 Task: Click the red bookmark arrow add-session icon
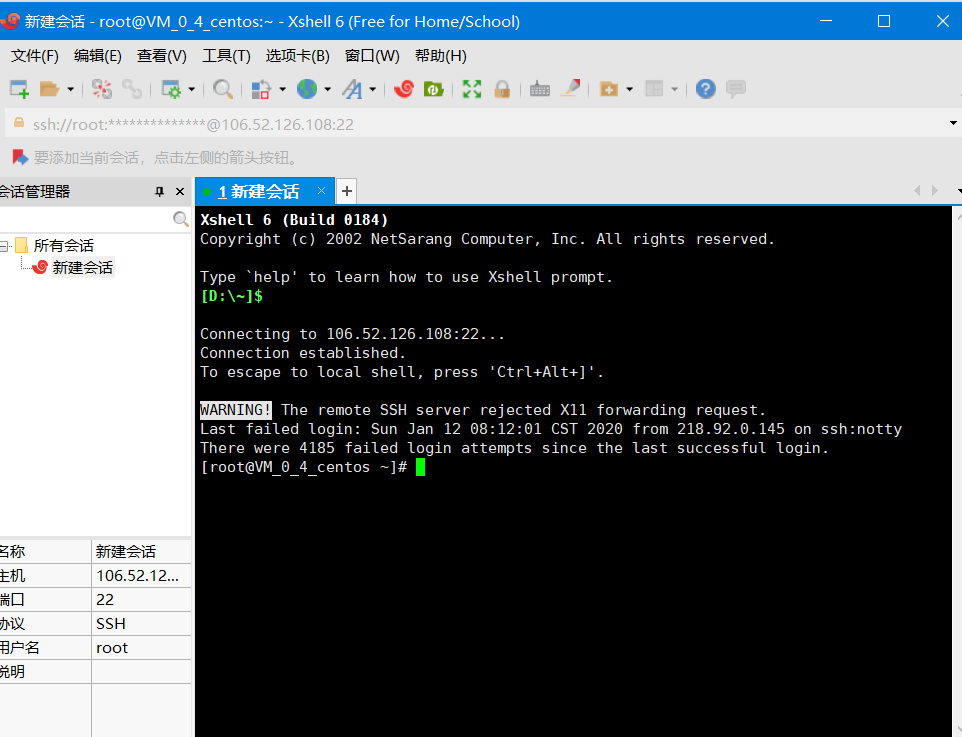point(20,158)
